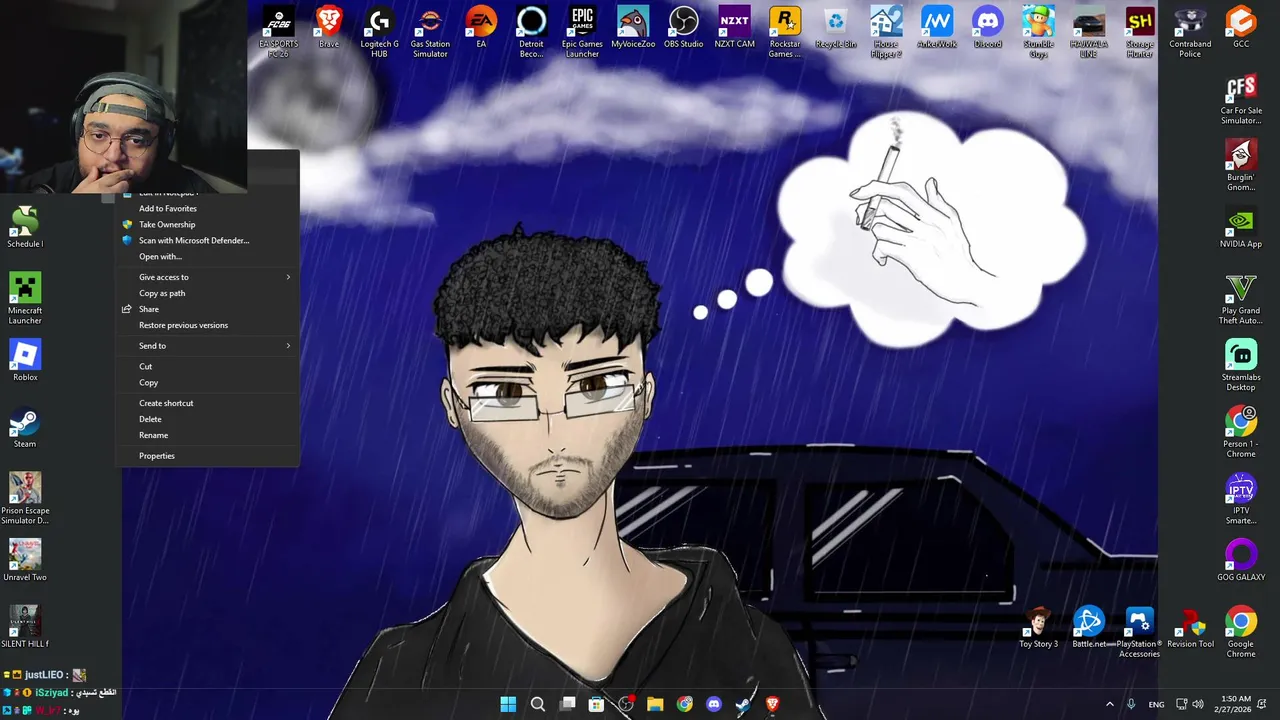Open Streamlabs Desktop shortcut

[x=1241, y=366]
